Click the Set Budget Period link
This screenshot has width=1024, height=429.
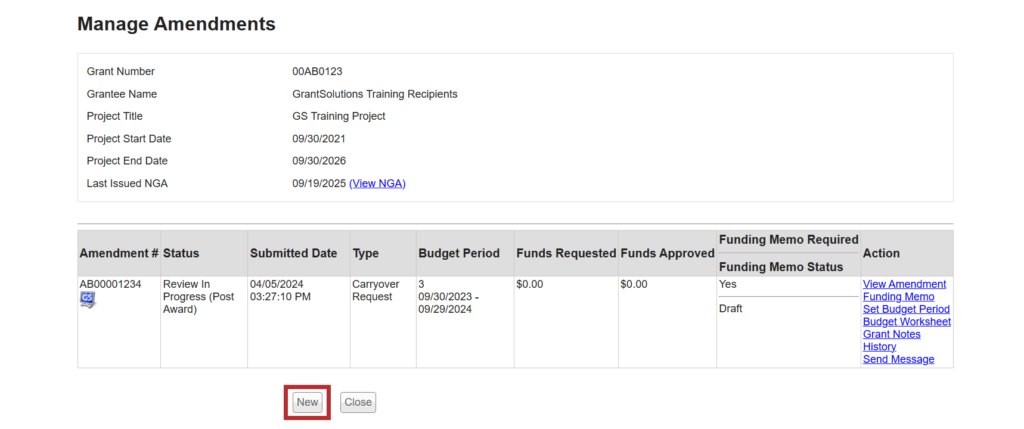click(x=906, y=309)
